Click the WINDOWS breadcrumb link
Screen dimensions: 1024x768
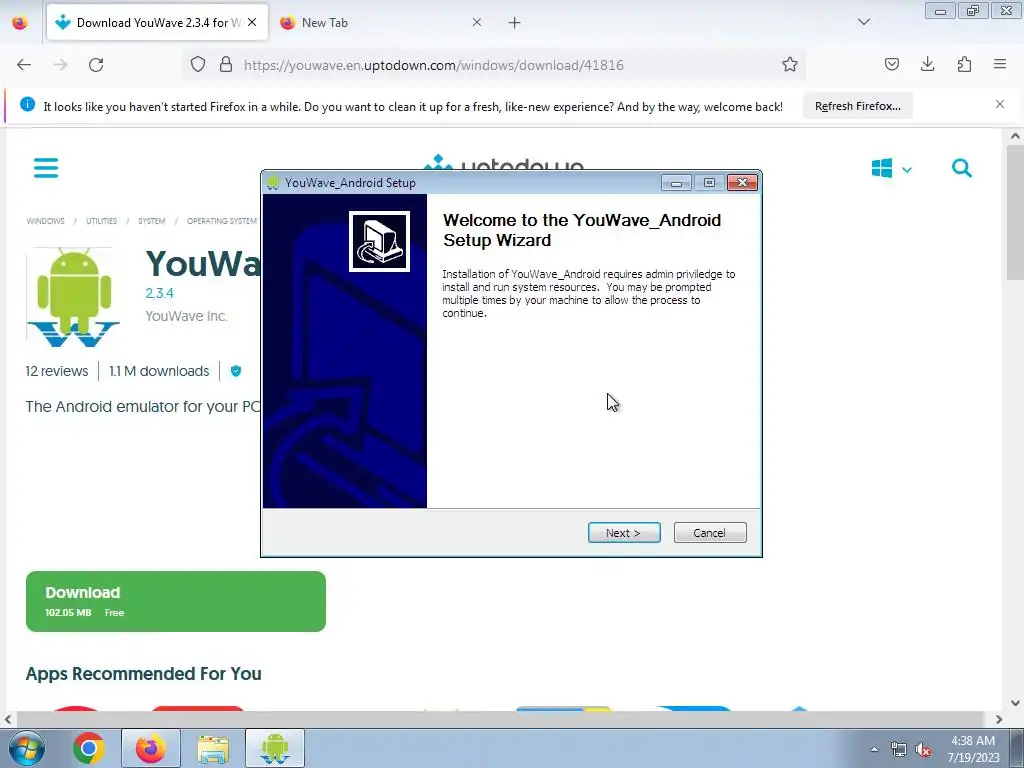(x=45, y=221)
